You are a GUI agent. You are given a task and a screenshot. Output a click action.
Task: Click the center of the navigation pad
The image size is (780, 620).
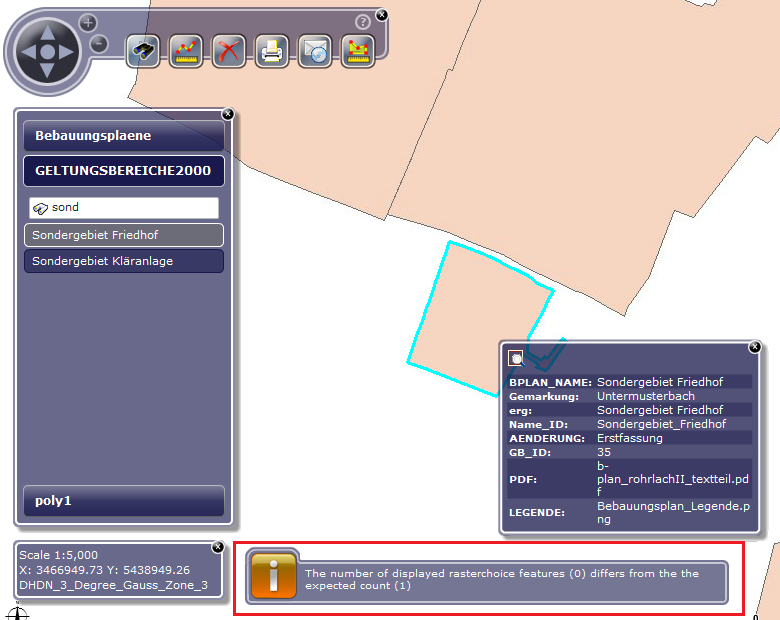(x=47, y=52)
